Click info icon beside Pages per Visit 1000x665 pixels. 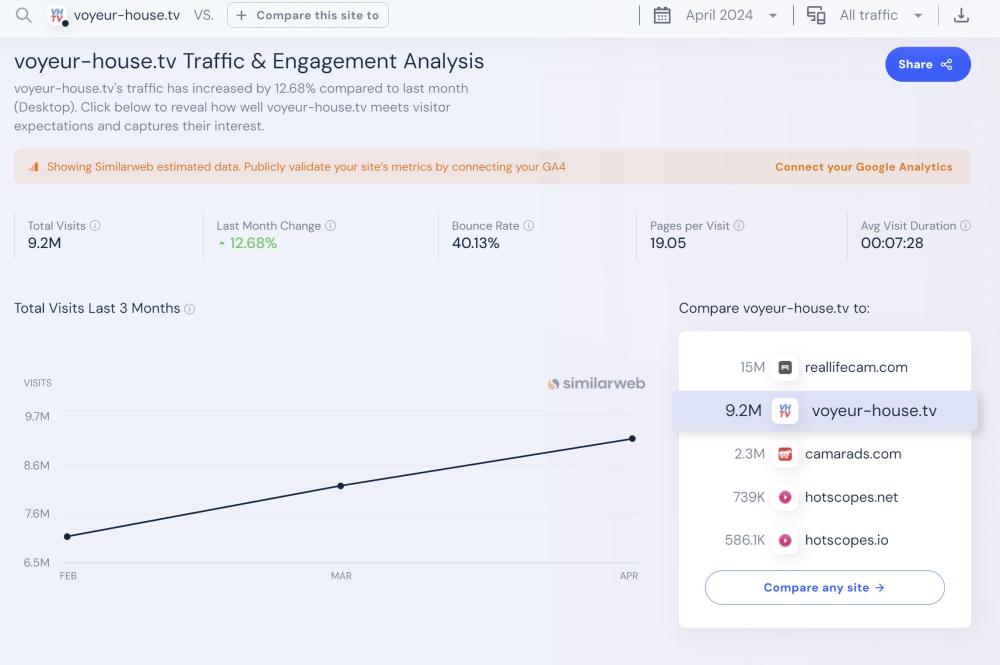(740, 226)
